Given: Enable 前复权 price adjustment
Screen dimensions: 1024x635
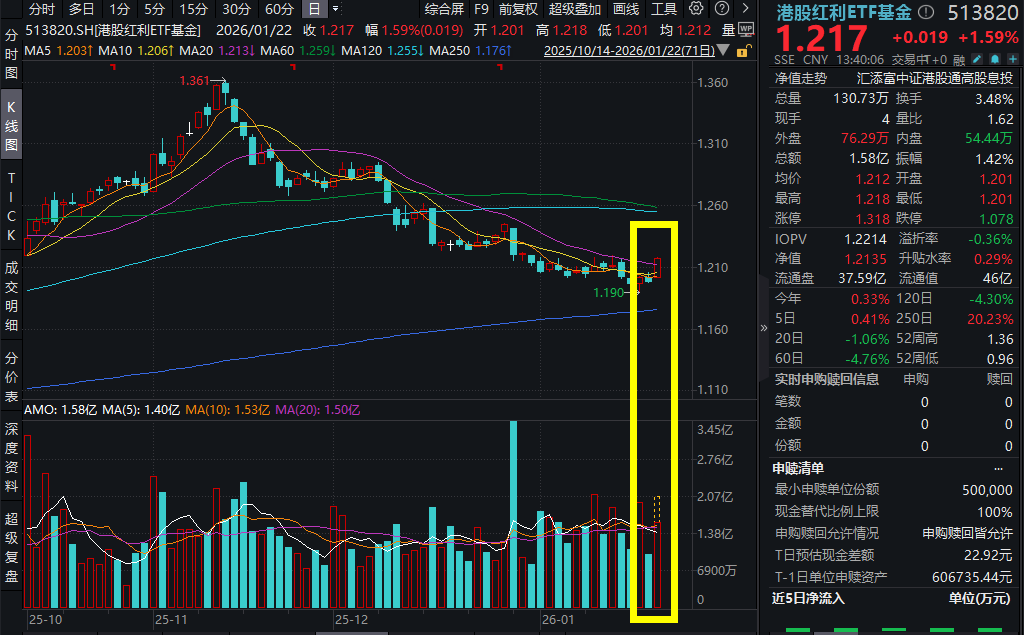Looking at the screenshot, I should (519, 9).
